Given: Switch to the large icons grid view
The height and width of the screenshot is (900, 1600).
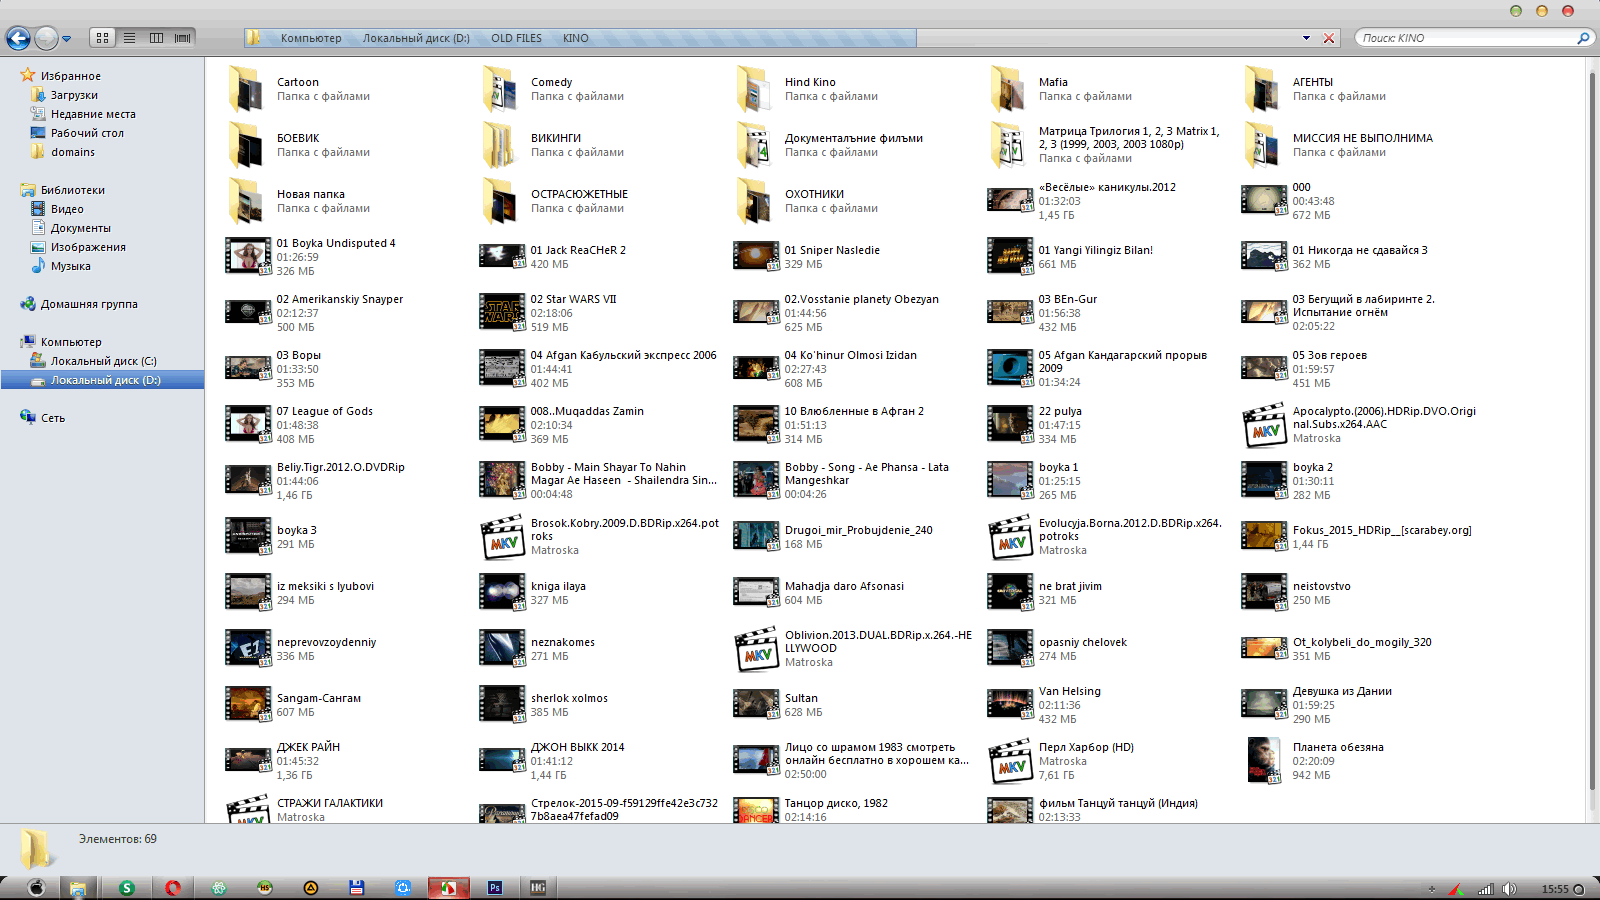Looking at the screenshot, I should pyautogui.click(x=102, y=38).
